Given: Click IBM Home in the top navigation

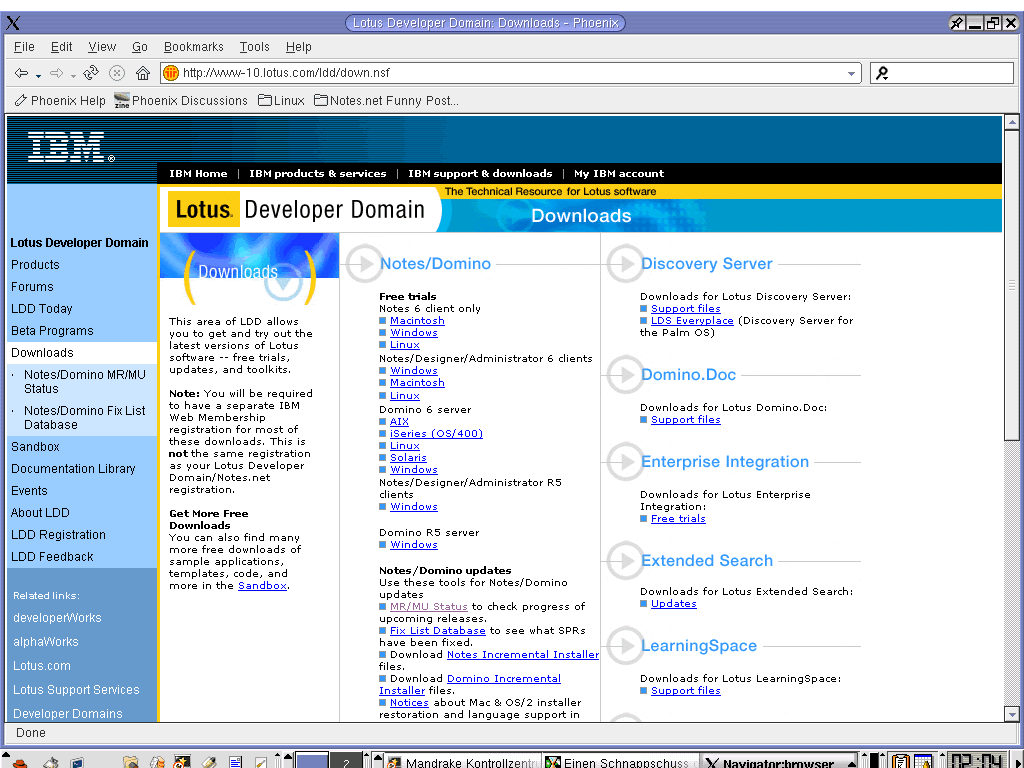Looking at the screenshot, I should tap(199, 174).
